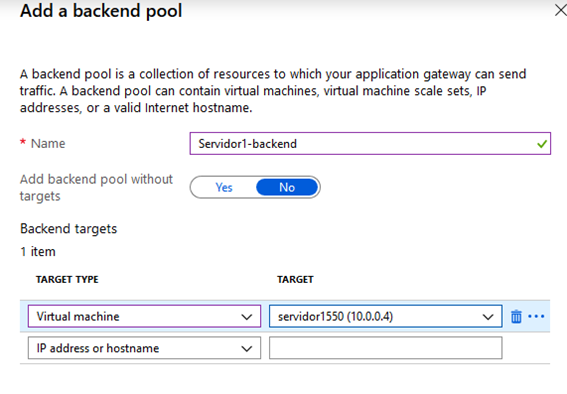Click the chevron arrow on servidor1550 target dropdown

(488, 317)
